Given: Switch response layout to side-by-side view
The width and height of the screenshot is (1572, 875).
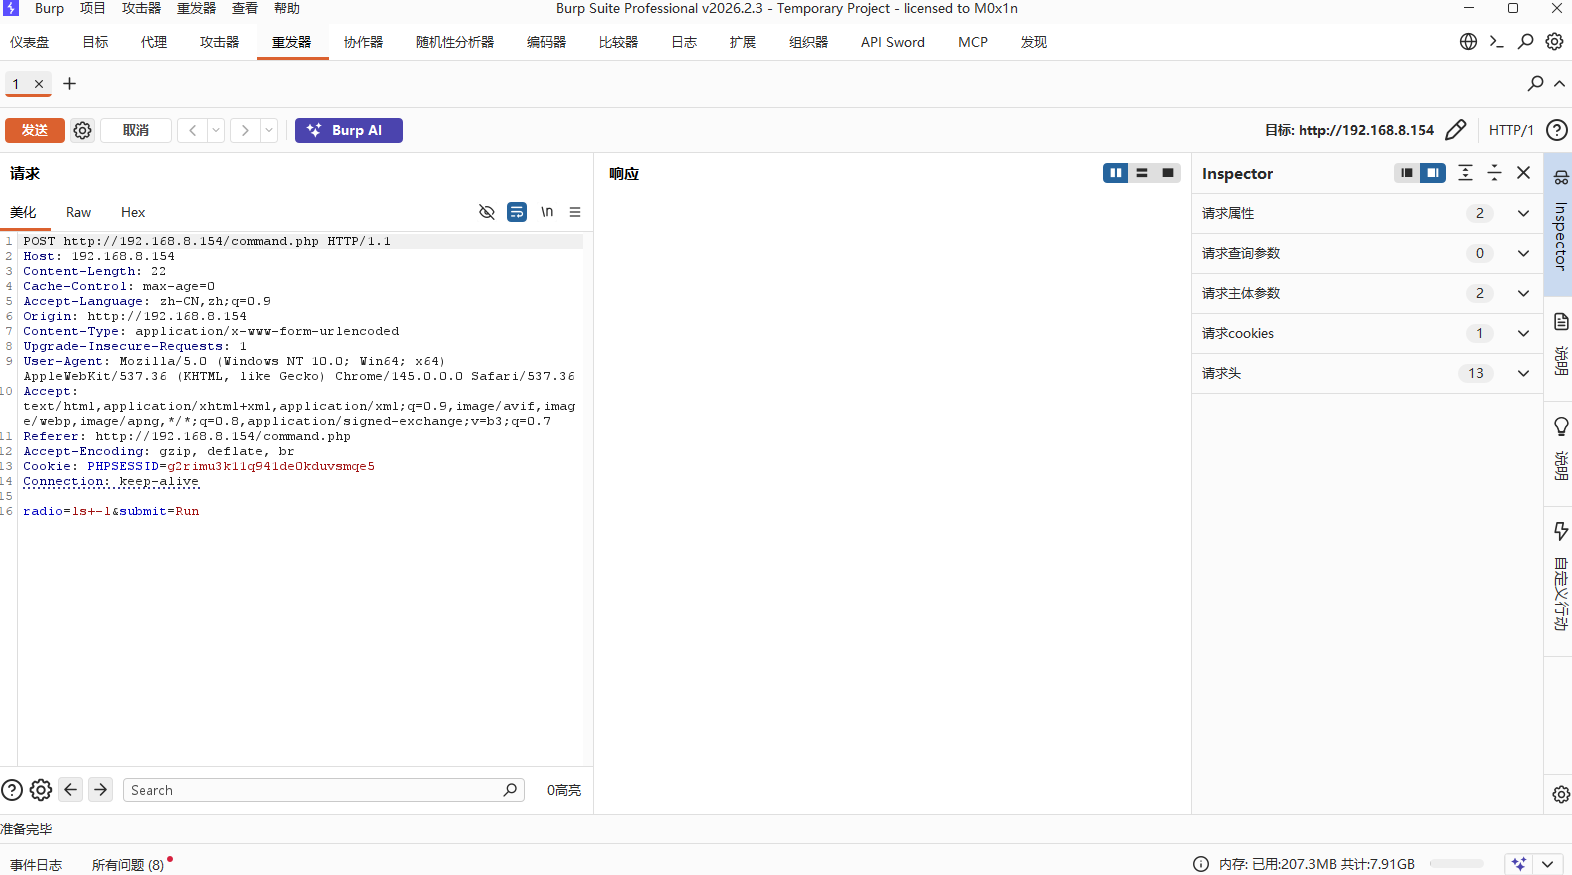Looking at the screenshot, I should click(1115, 173).
